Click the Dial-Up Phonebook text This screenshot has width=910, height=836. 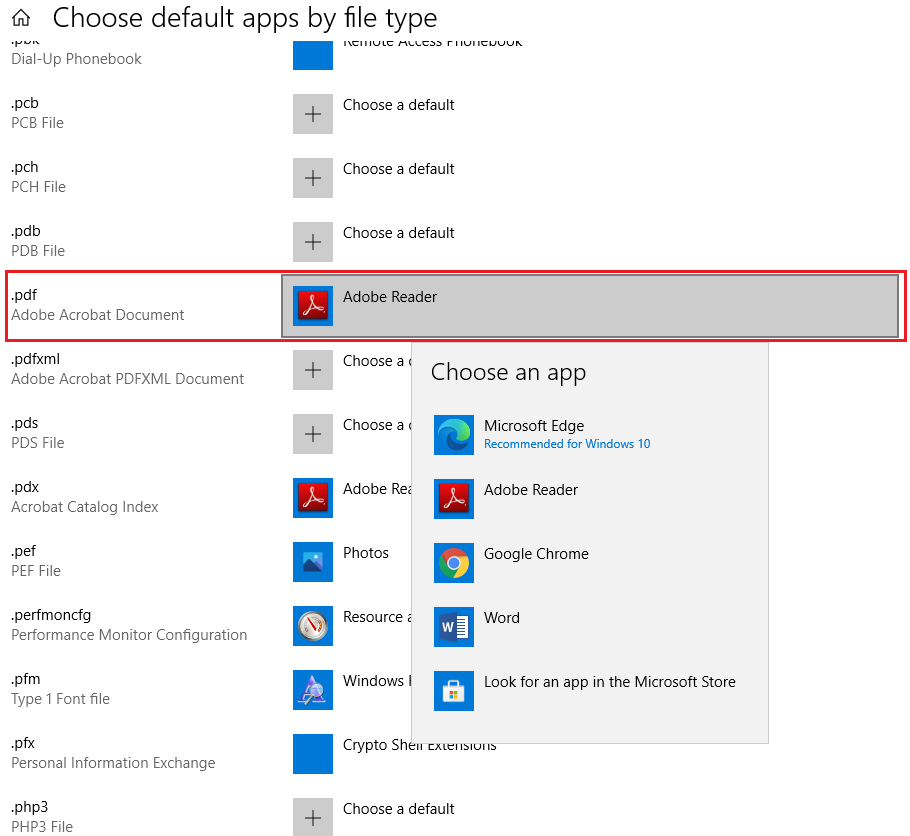pos(76,59)
